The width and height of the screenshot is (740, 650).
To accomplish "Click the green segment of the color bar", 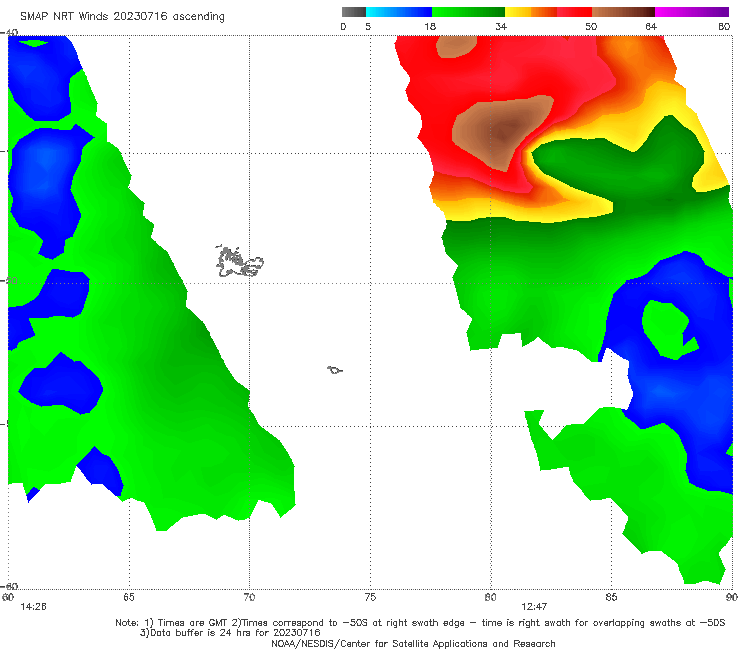I will pyautogui.click(x=468, y=12).
